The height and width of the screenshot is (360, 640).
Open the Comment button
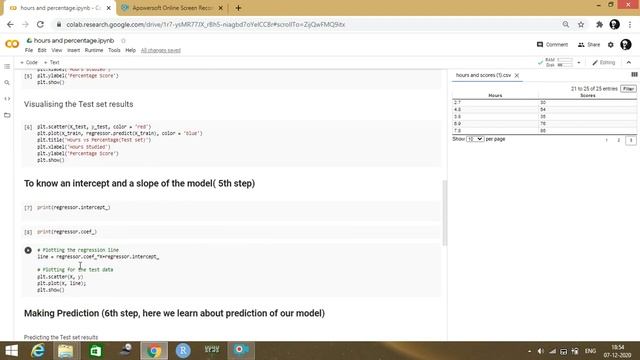[552, 44]
